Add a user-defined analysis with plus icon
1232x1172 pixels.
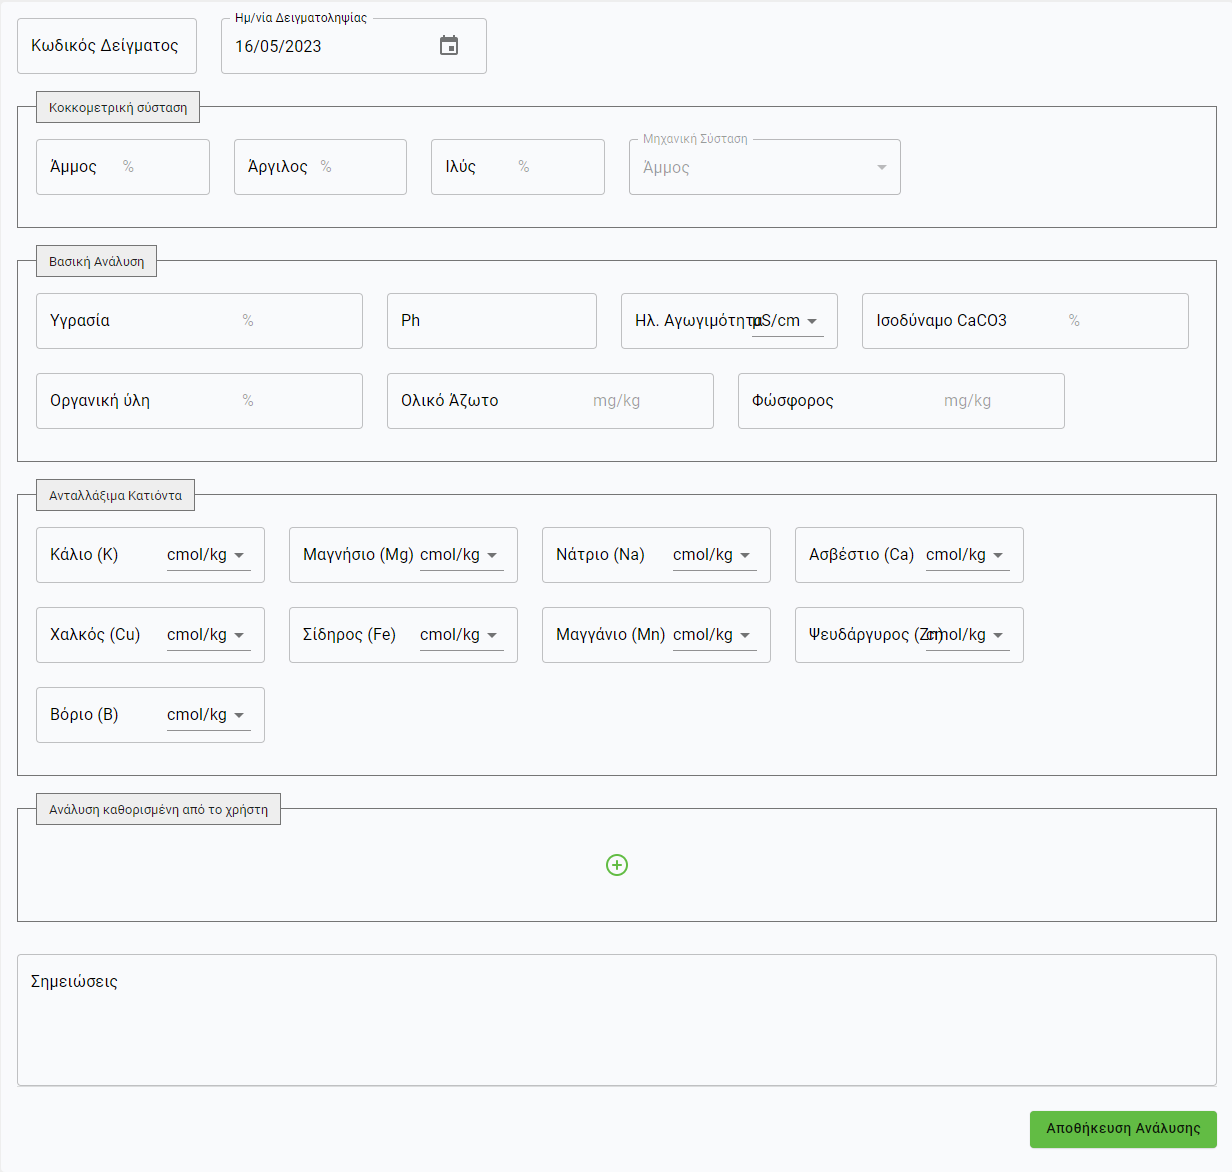617,865
